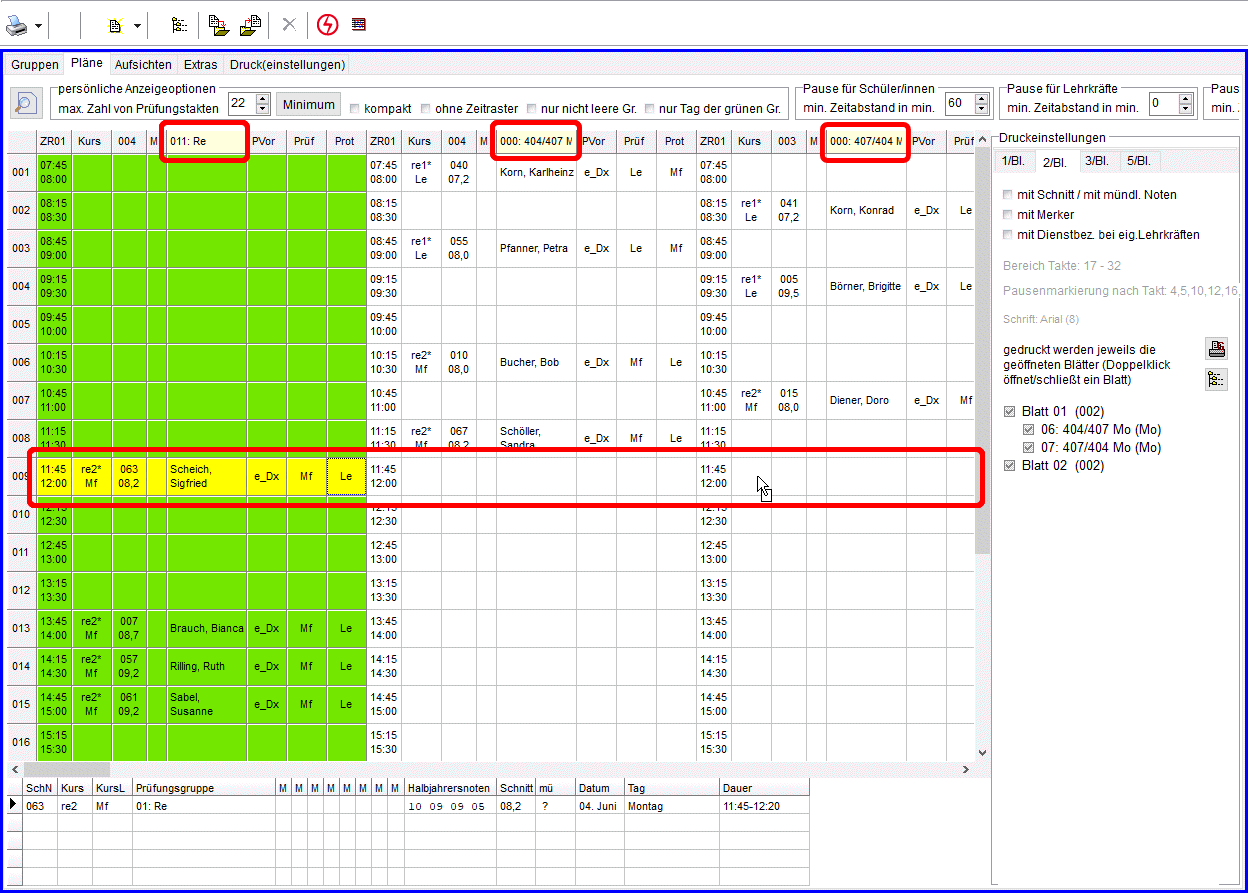Click the import document into folder icon
This screenshot has width=1248, height=893.
click(219, 25)
